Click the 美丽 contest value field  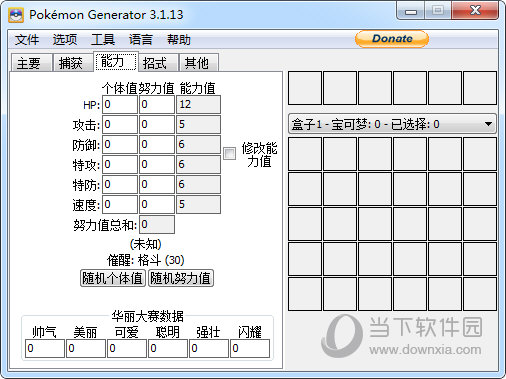pyautogui.click(x=86, y=349)
